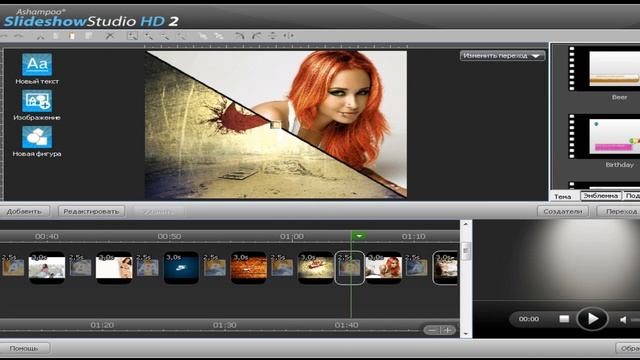Delete the selected object with the X icon
Image resolution: width=640 pixels, height=360 pixels.
click(110, 36)
